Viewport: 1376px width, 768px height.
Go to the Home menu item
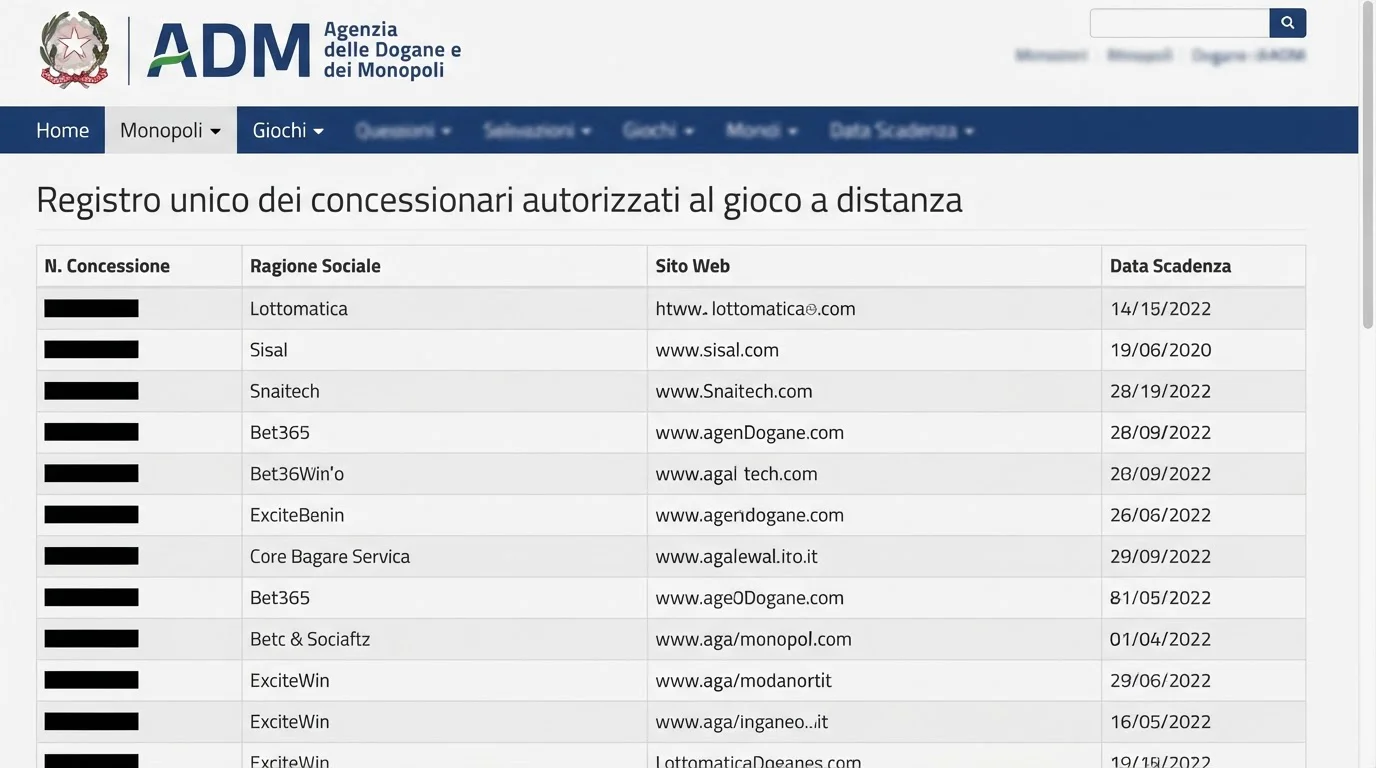pyautogui.click(x=62, y=130)
